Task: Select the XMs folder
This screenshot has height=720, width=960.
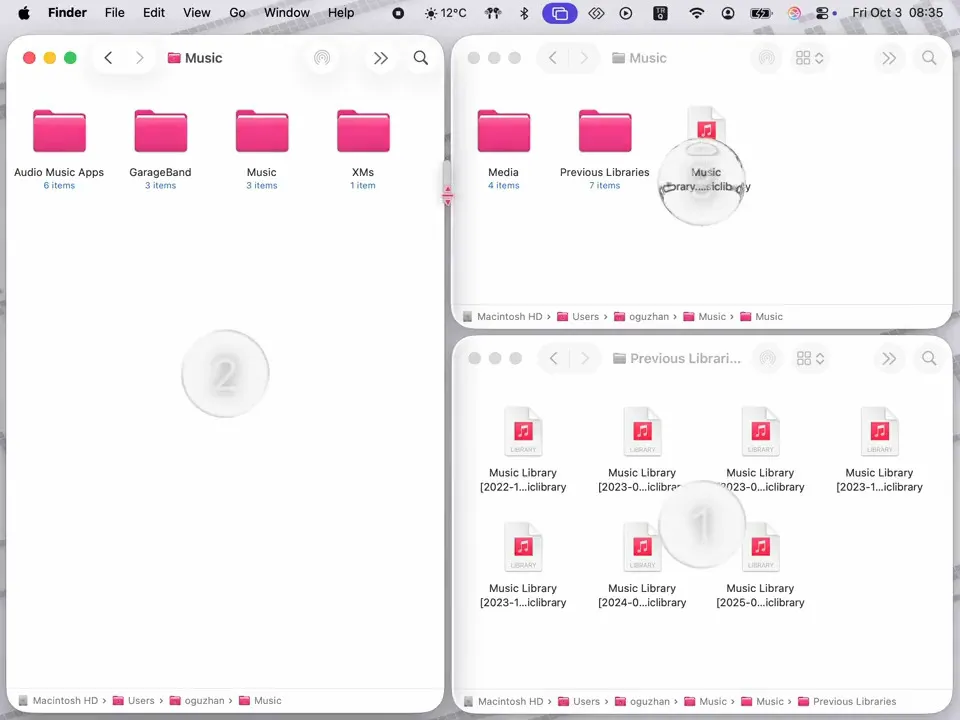Action: (363, 133)
